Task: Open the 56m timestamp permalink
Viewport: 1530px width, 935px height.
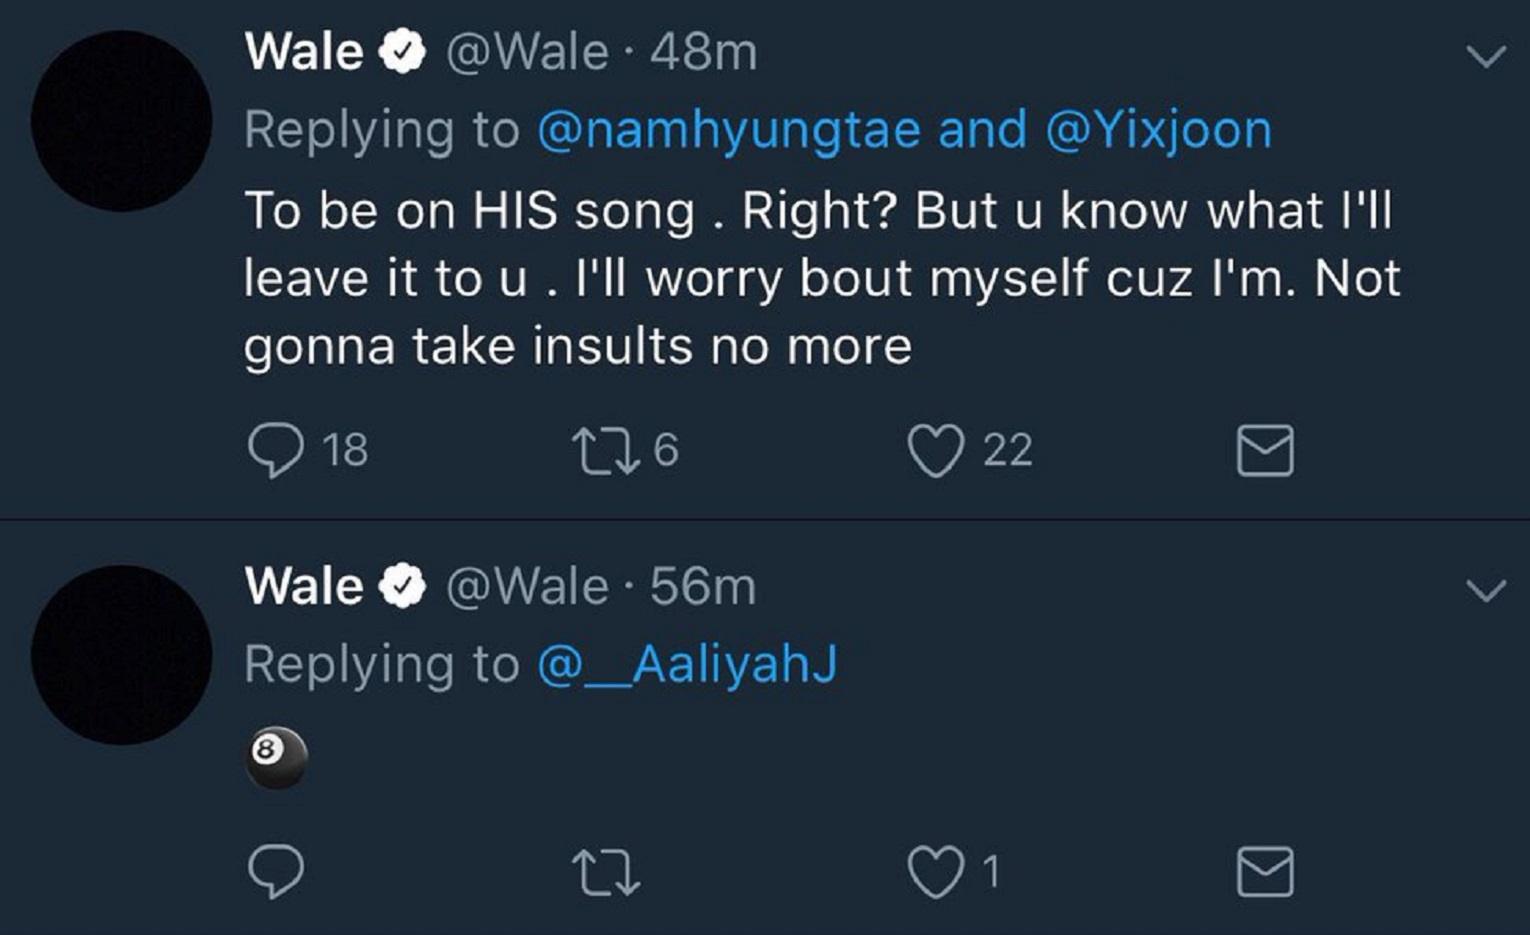Action: click(703, 586)
